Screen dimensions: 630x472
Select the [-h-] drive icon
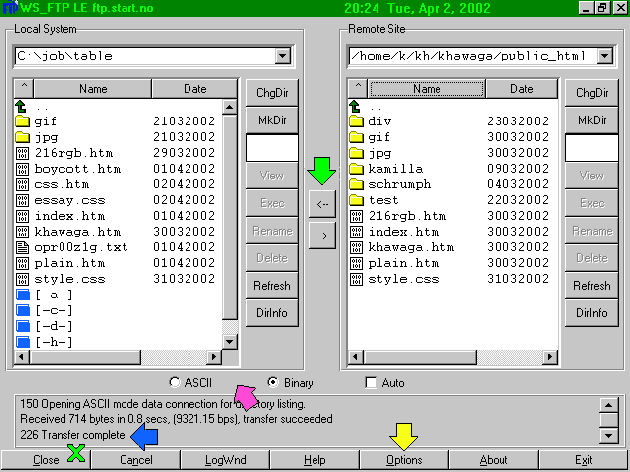pyautogui.click(x=23, y=342)
